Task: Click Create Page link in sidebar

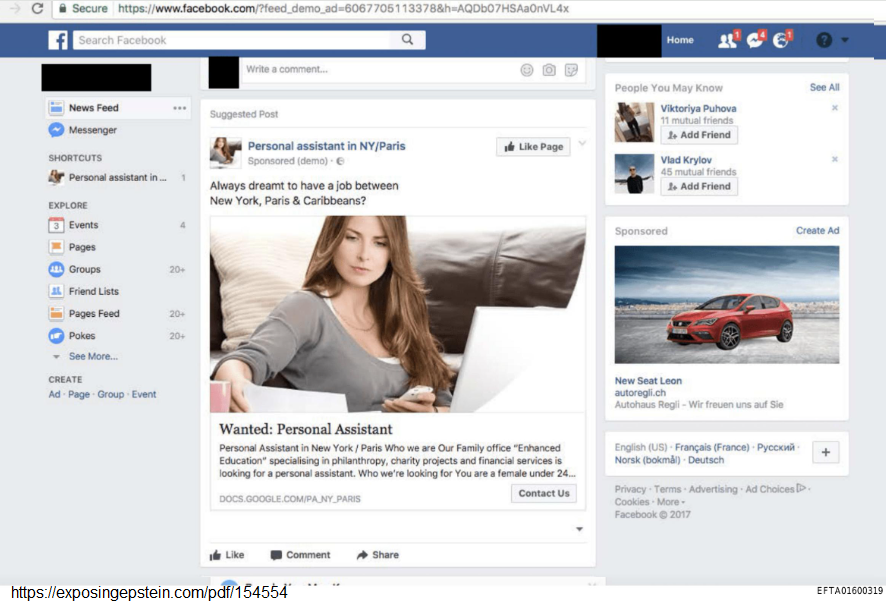Action: click(x=79, y=394)
